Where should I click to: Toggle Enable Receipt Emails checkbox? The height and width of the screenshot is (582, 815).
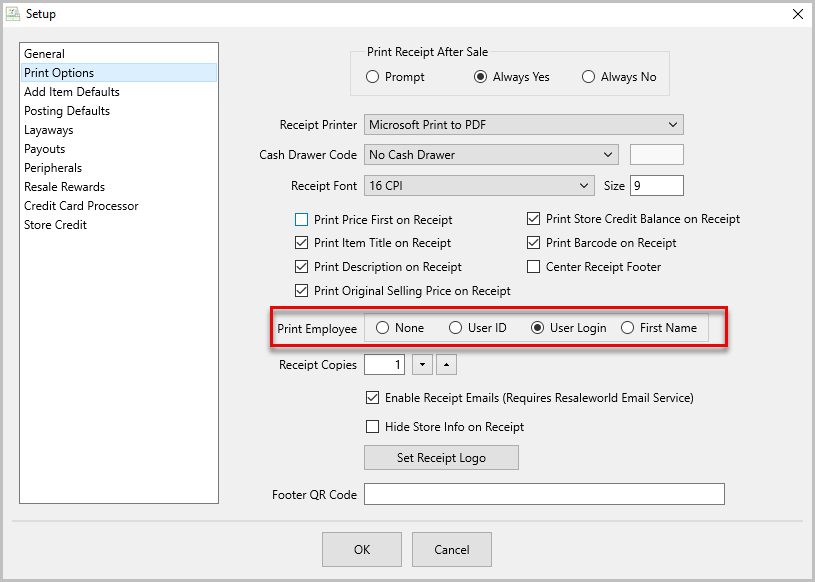[x=372, y=398]
